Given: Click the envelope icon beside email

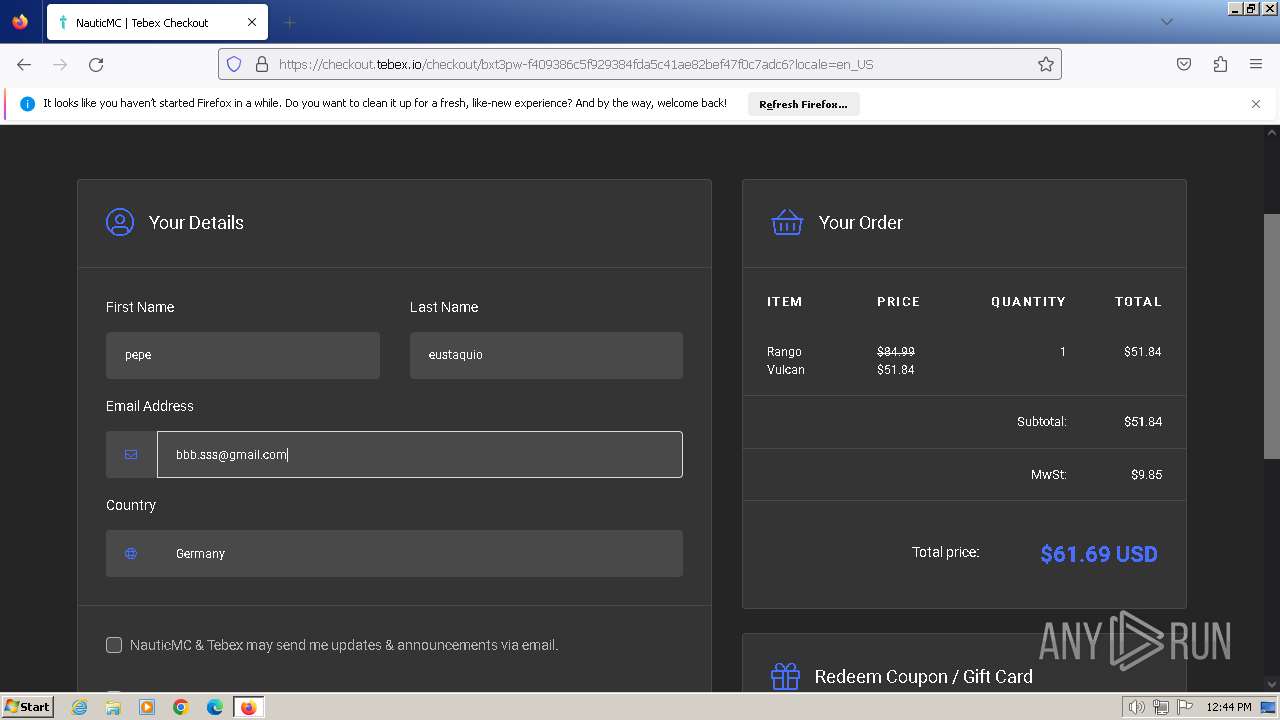Looking at the screenshot, I should tap(131, 454).
